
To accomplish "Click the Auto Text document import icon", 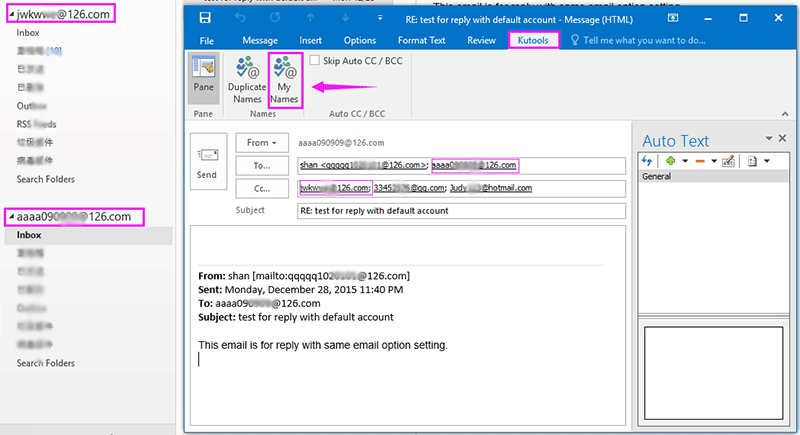I will [x=753, y=161].
